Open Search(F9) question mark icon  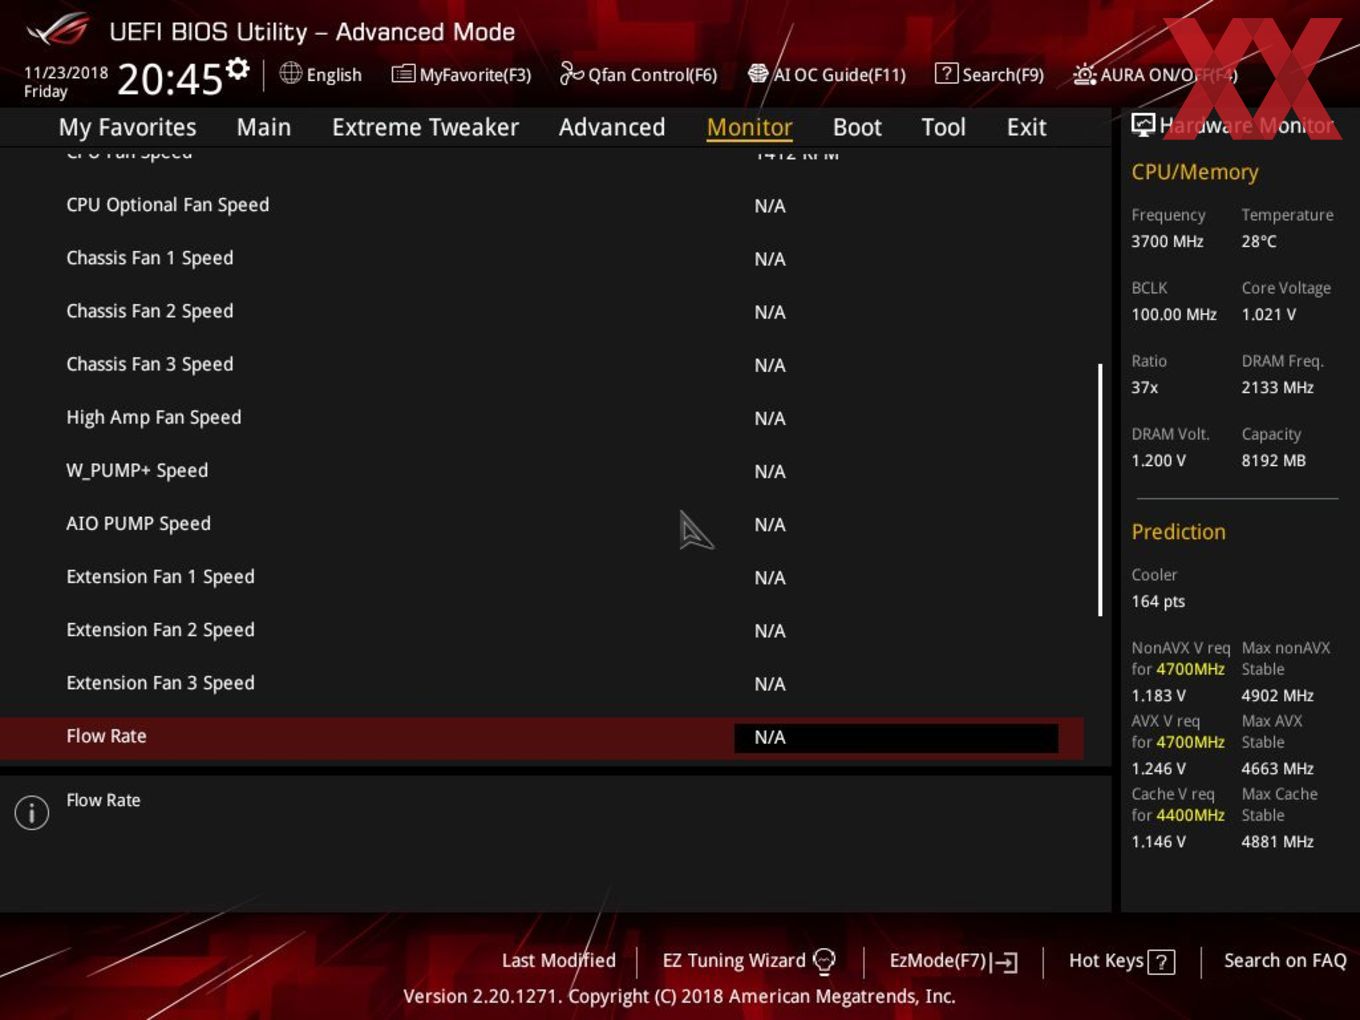click(946, 73)
